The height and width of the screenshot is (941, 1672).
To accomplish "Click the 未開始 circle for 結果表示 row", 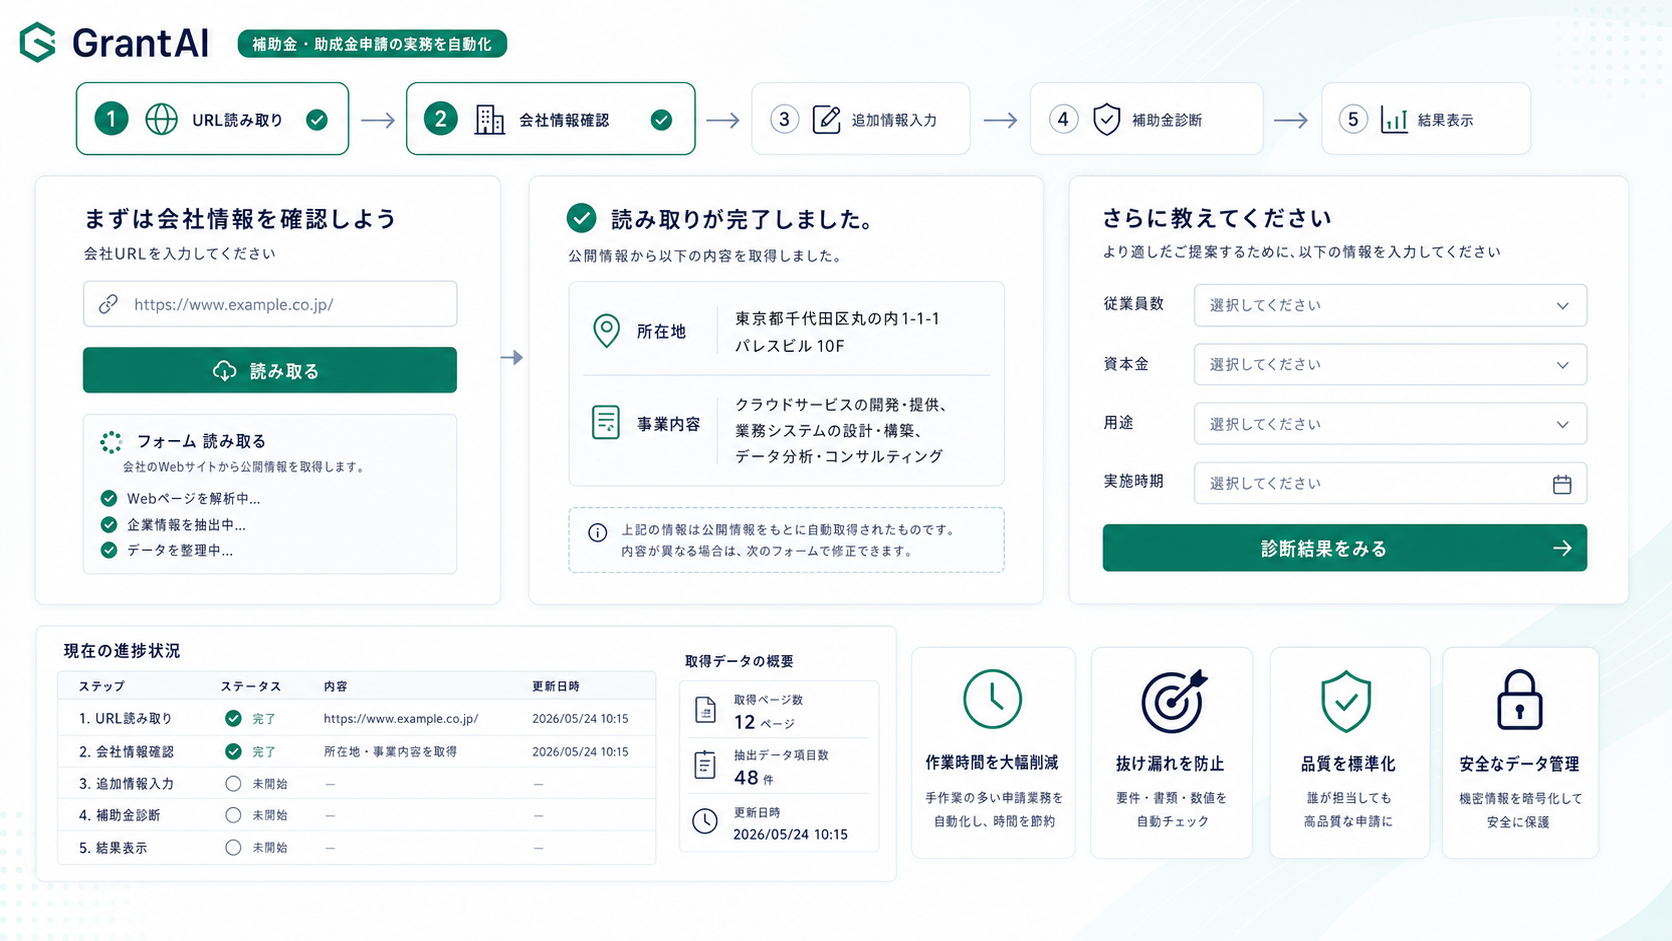I will pyautogui.click(x=233, y=847).
